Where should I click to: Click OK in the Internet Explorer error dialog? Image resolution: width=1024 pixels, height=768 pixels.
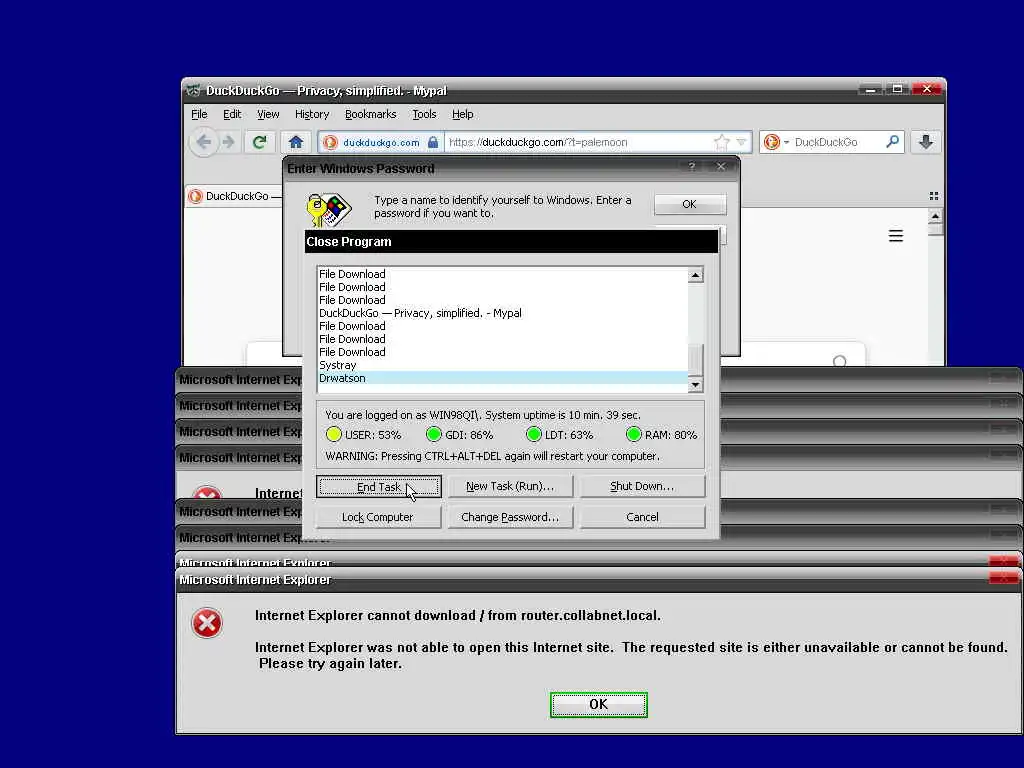click(599, 705)
